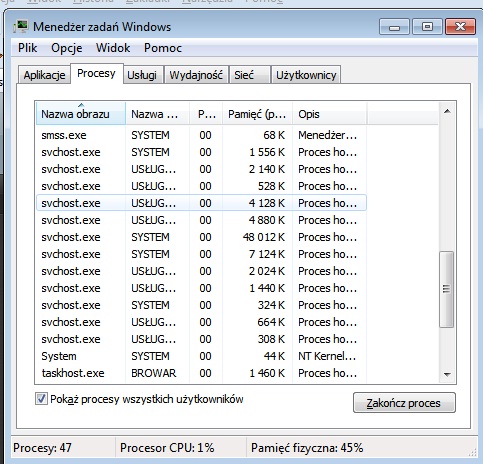Open the Opcje menu
Viewport: 484px width, 464px height.
(x=67, y=48)
